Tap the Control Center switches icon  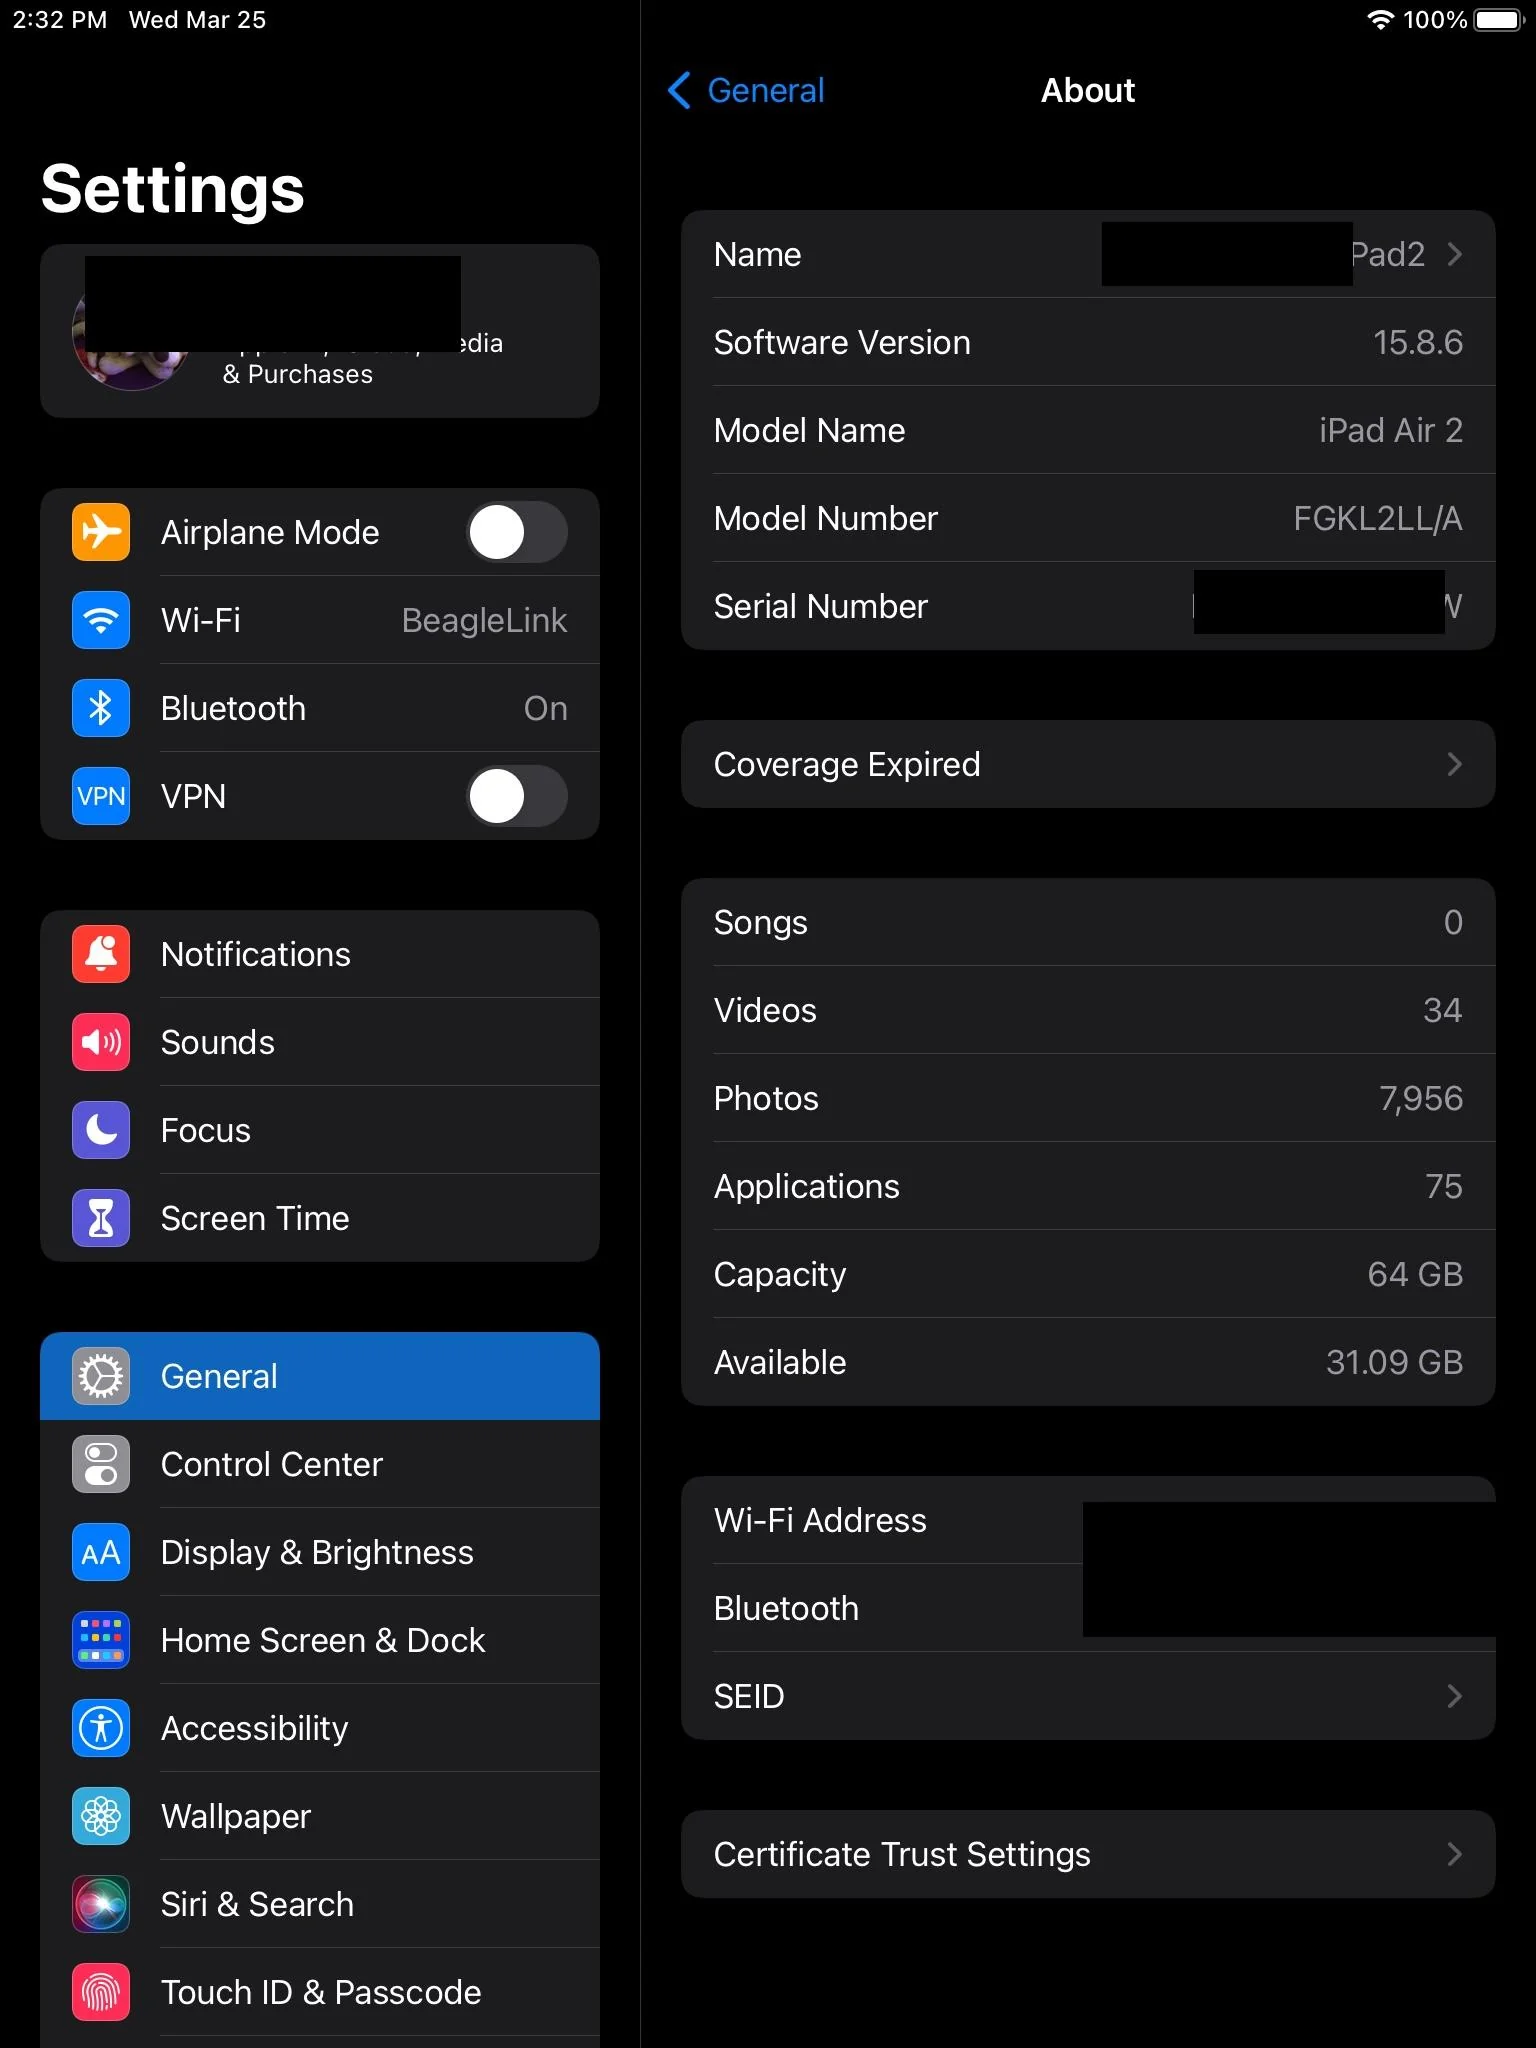101,1464
